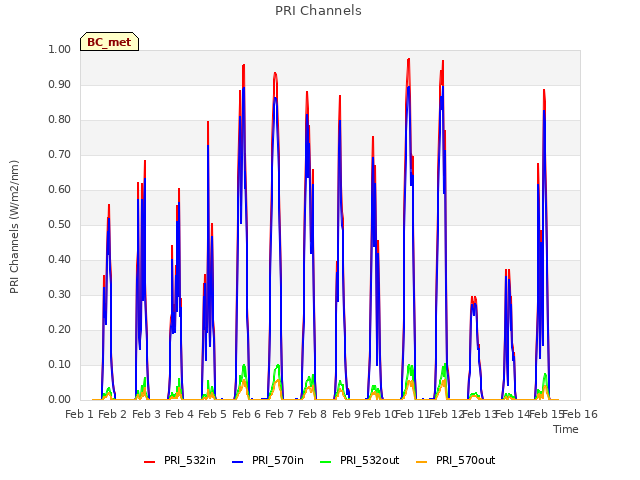This screenshot has height=480, width=640.
Task: Click the 0.60 y-axis tick label
Action: pos(60,189)
